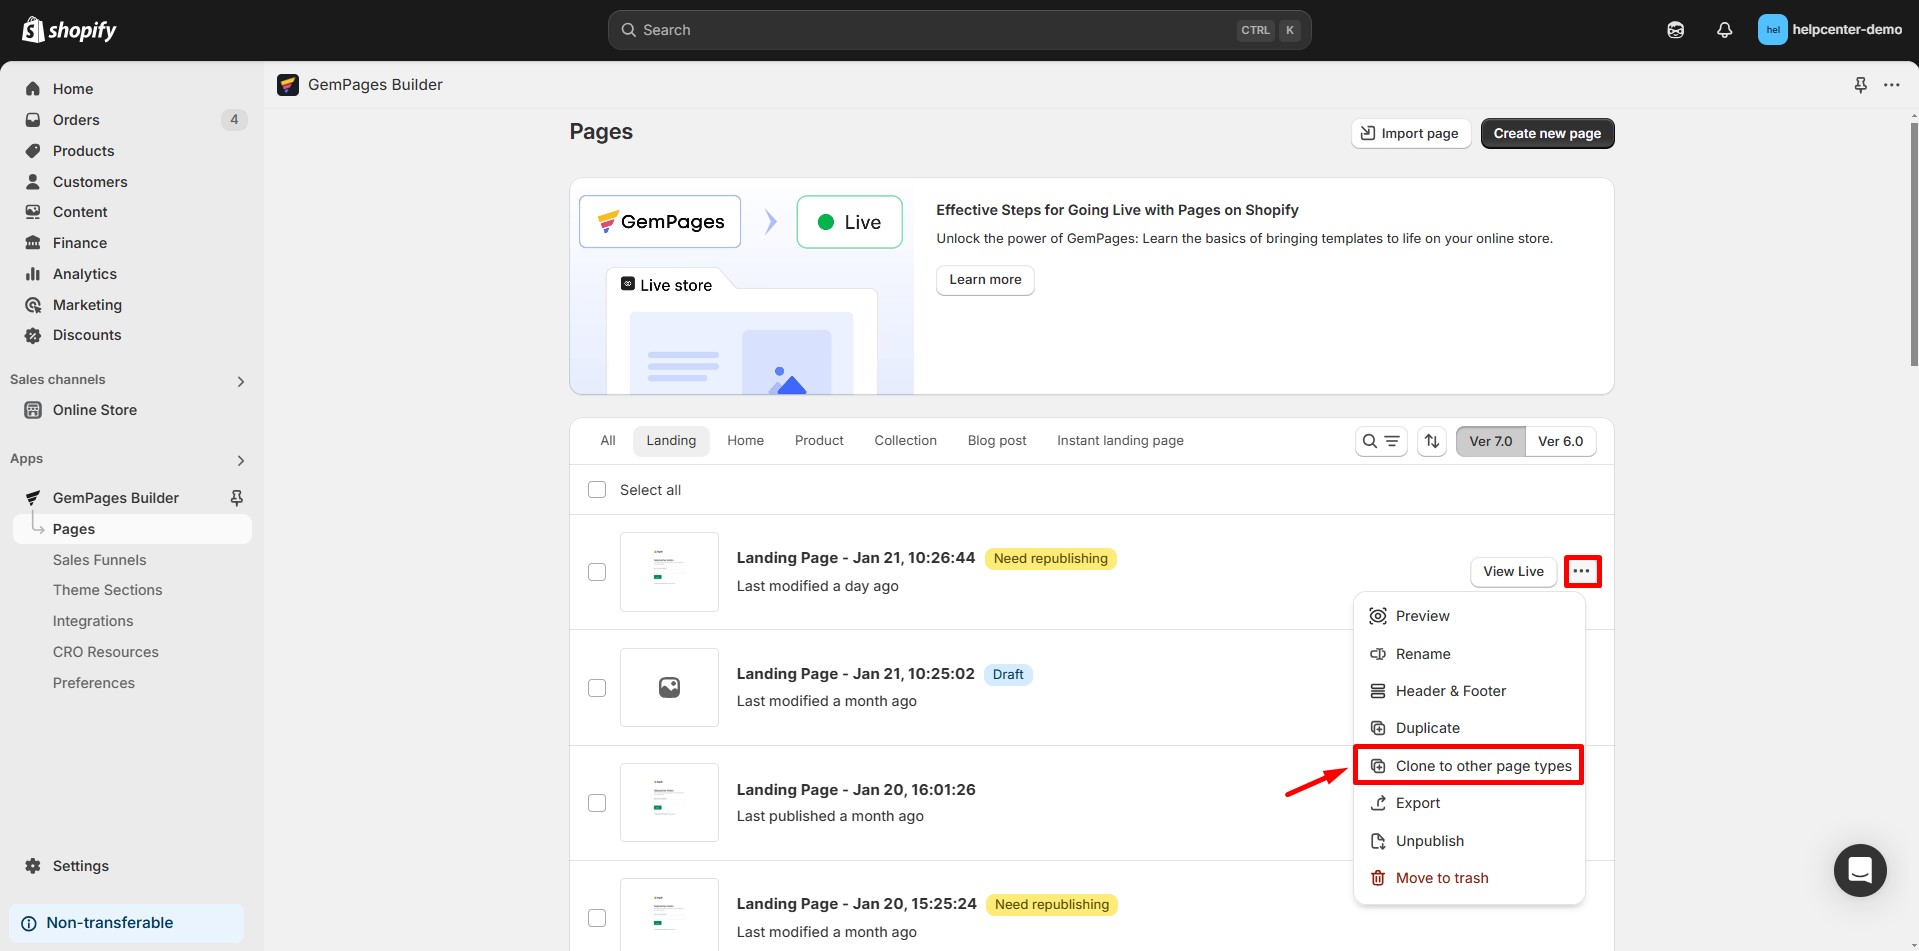The height and width of the screenshot is (951, 1919).
Task: Click the Learn more button
Action: click(x=984, y=280)
